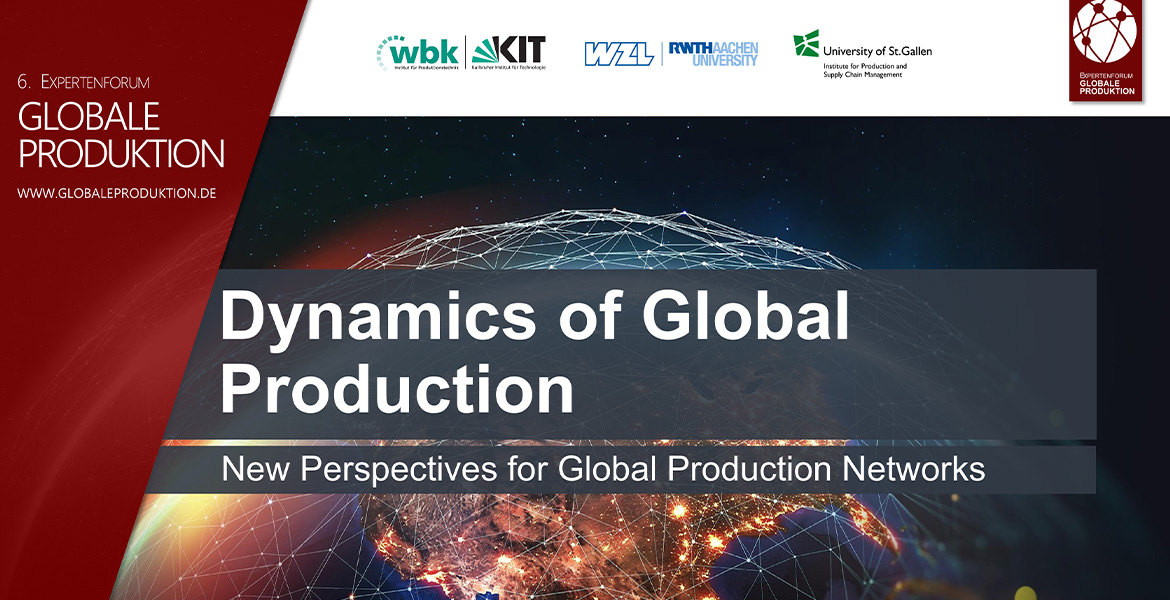Click the Expertenforum Globale Produktion globe badge
1170x600 pixels.
(1105, 49)
